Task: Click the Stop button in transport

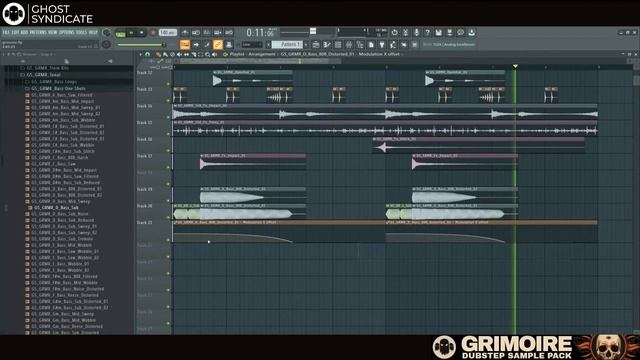Action: 141,33
